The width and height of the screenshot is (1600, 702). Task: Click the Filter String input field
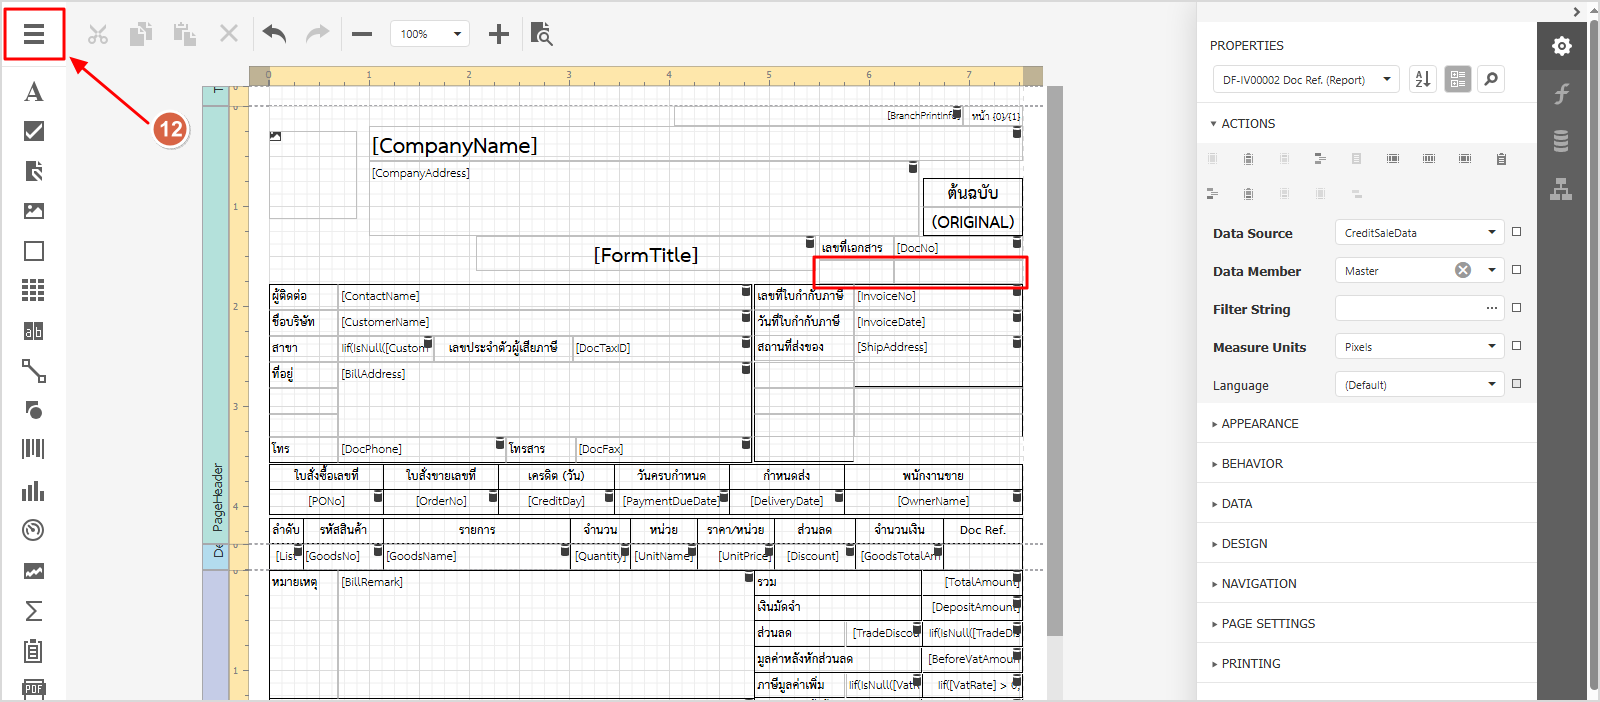[1408, 309]
